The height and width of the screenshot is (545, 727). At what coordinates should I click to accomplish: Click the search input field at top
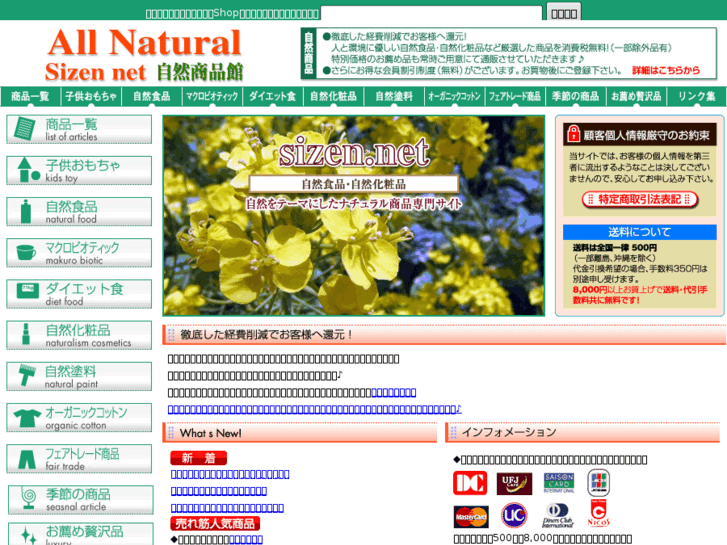tap(431, 13)
